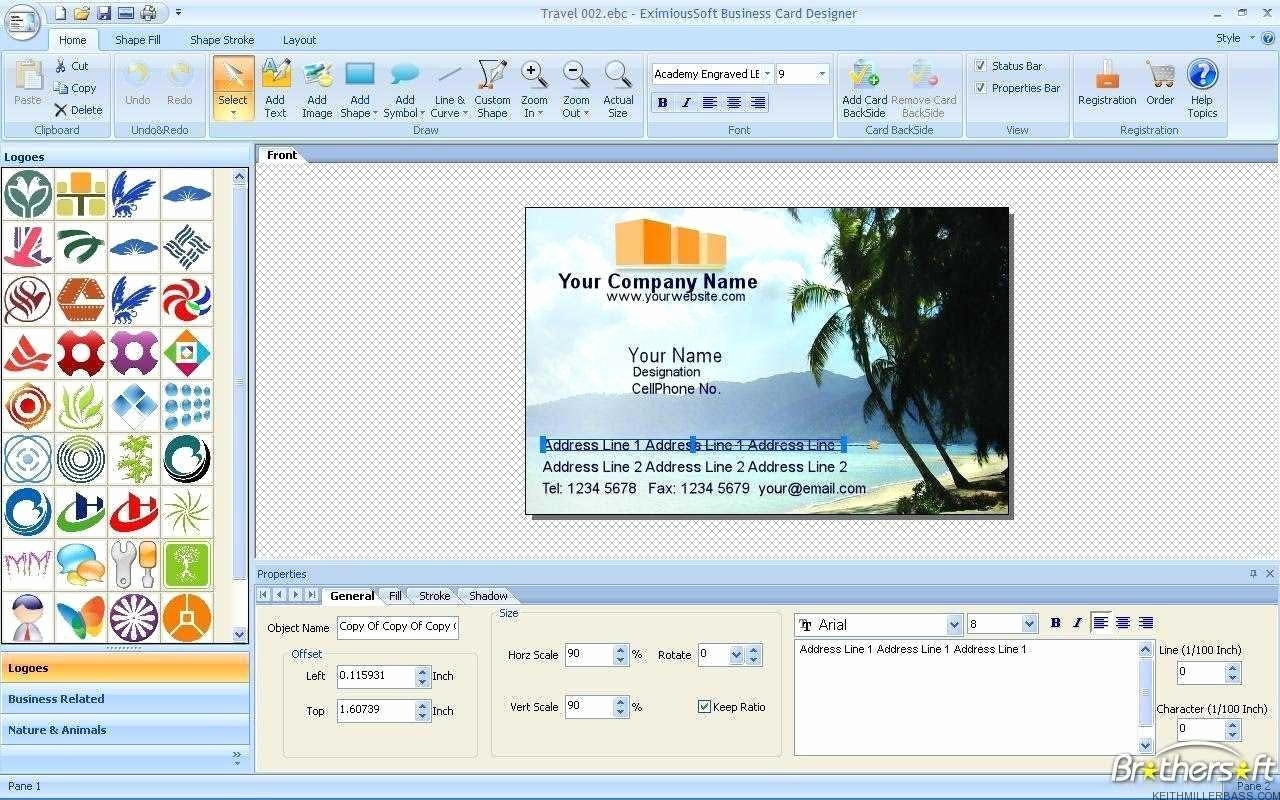Image resolution: width=1280 pixels, height=800 pixels.
Task: Toggle the Status Bar checkbox
Action: 981,65
